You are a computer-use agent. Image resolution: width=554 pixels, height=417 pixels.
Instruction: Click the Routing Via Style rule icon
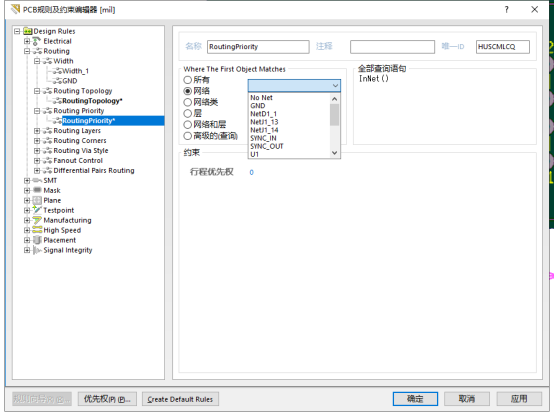pyautogui.click(x=47, y=151)
